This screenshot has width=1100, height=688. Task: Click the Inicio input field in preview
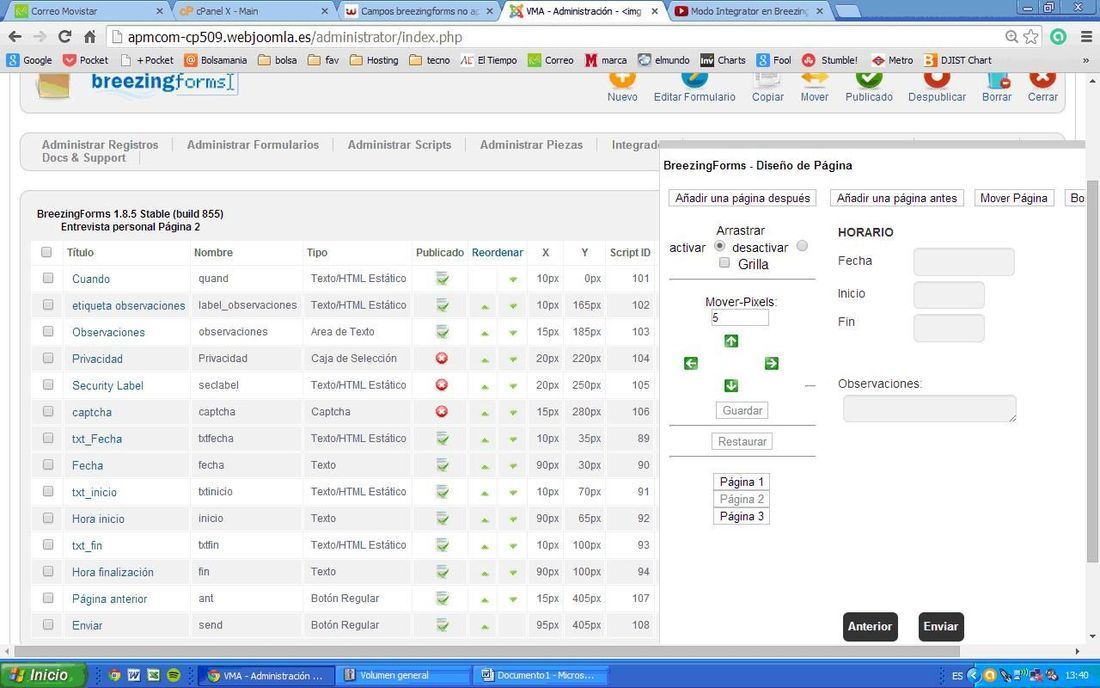coord(948,295)
